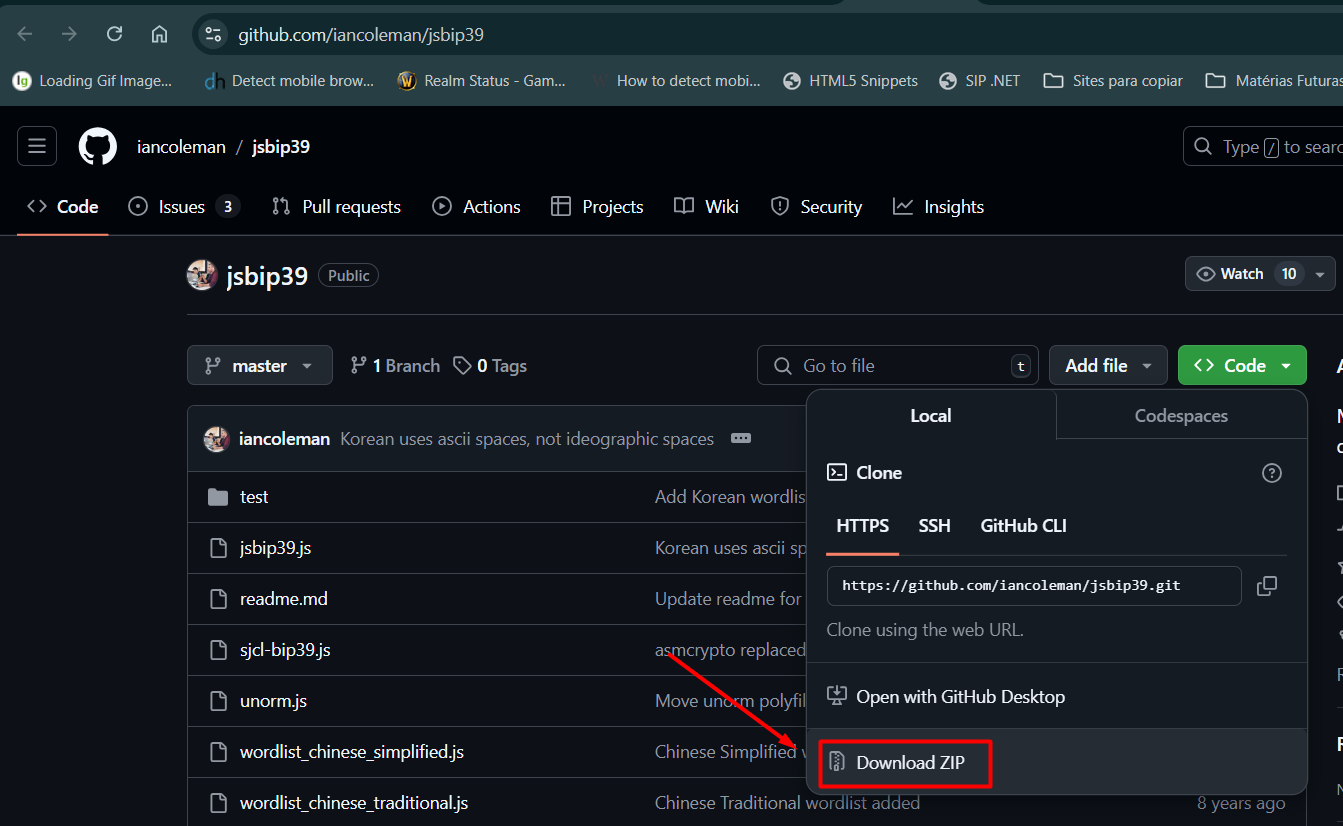Click the browser forward arrow

pyautogui.click(x=69, y=34)
